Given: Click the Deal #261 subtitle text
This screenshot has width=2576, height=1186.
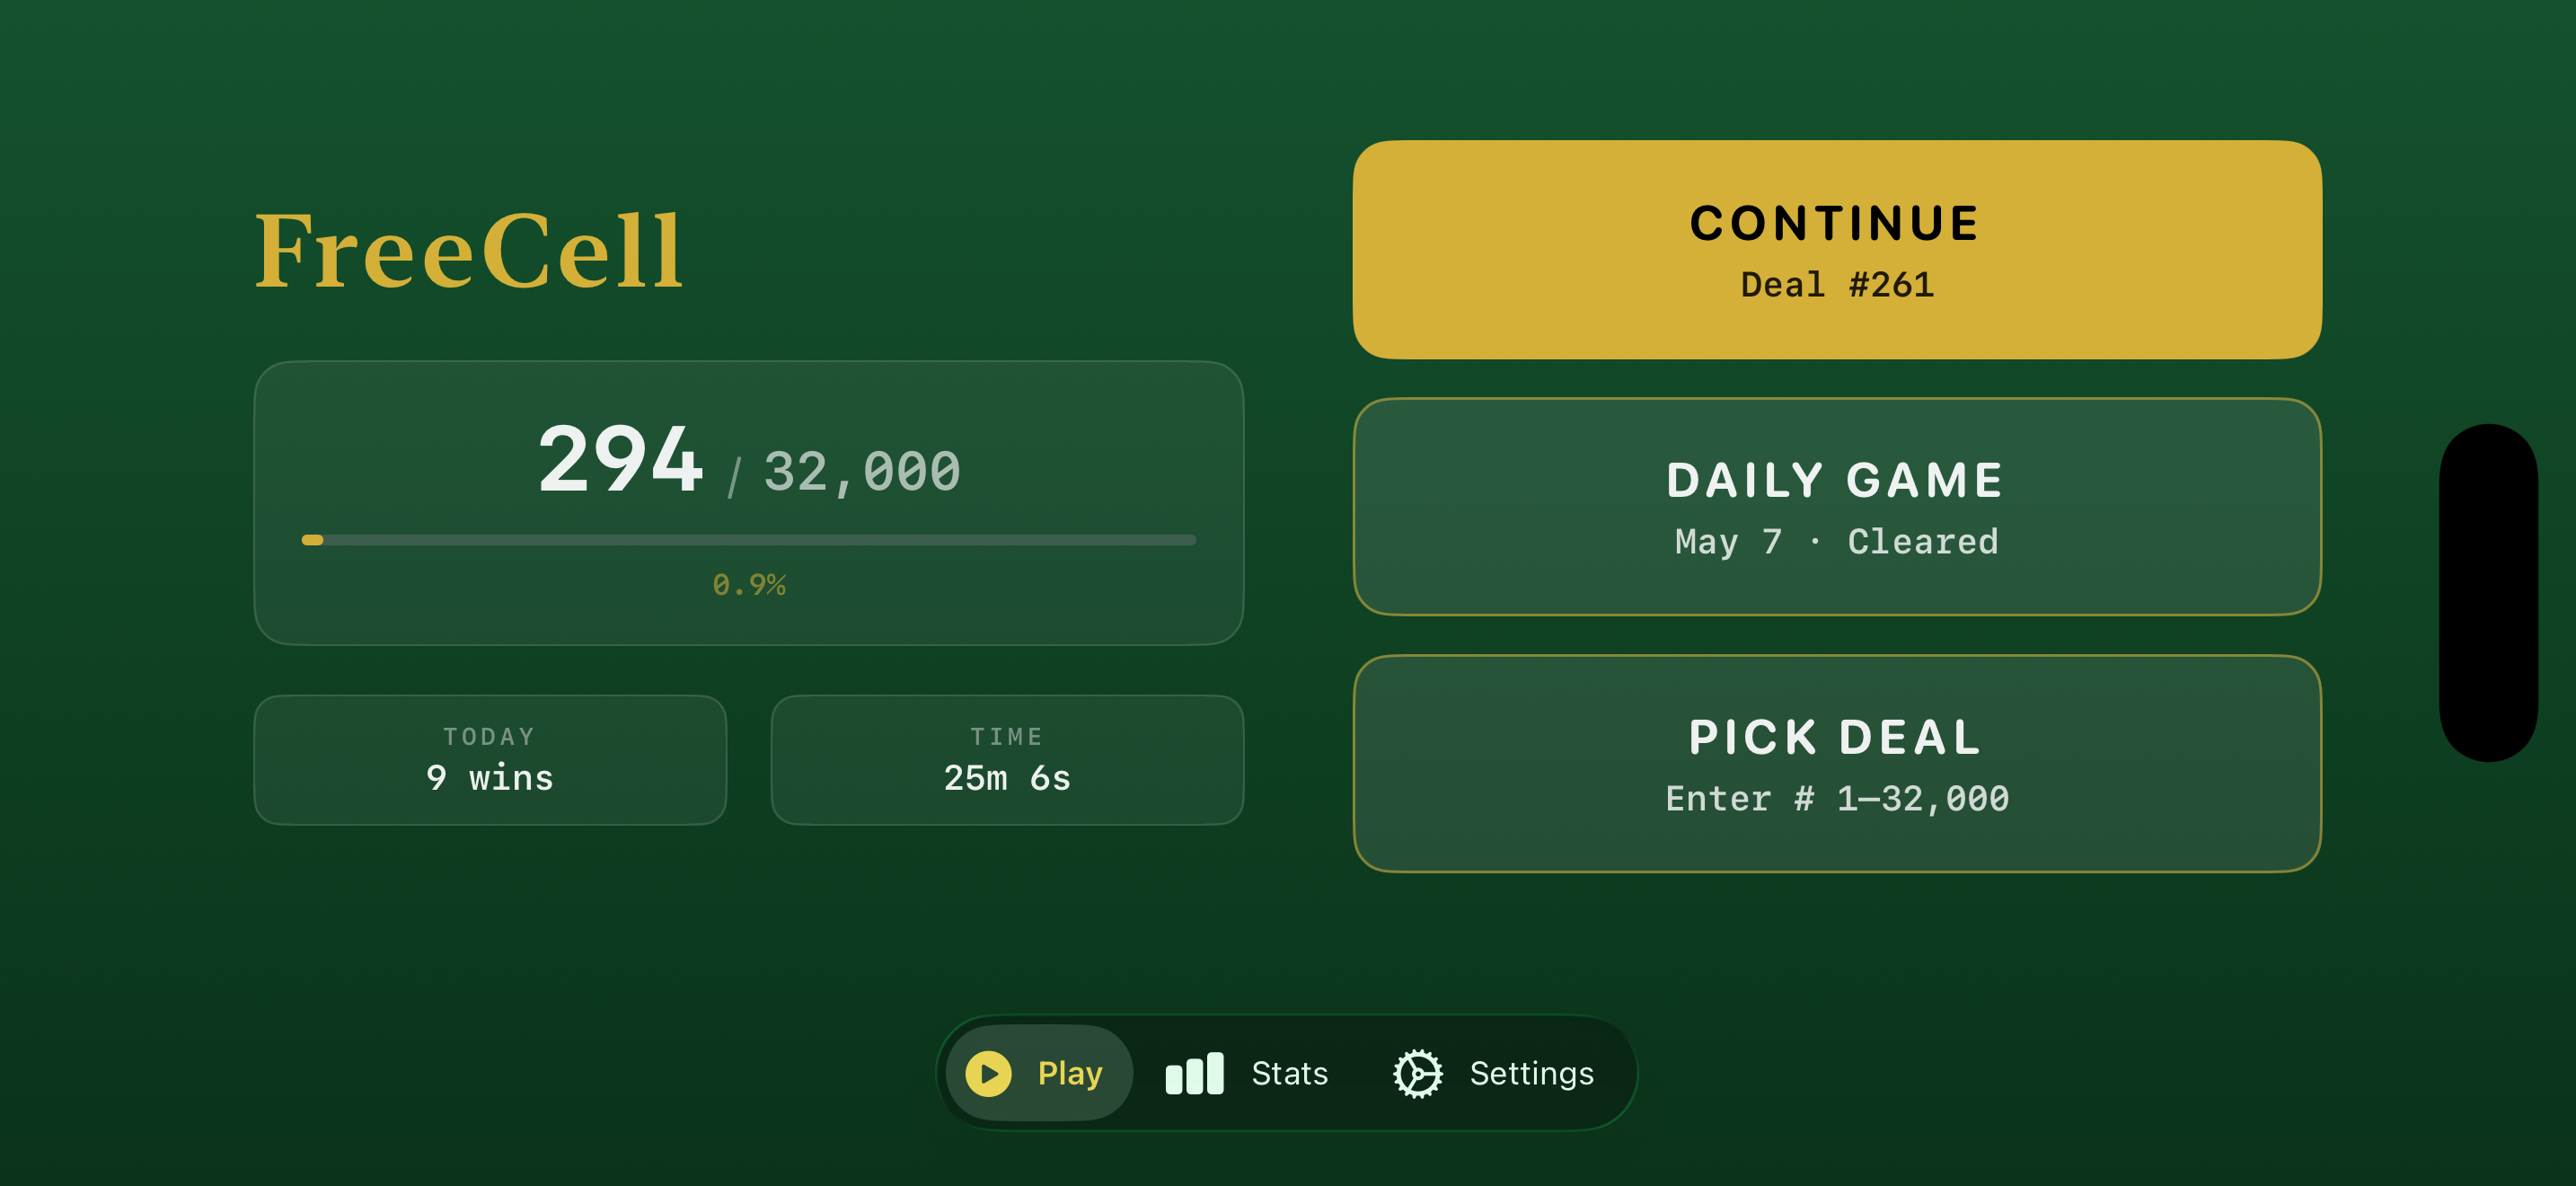Looking at the screenshot, I should [1837, 285].
